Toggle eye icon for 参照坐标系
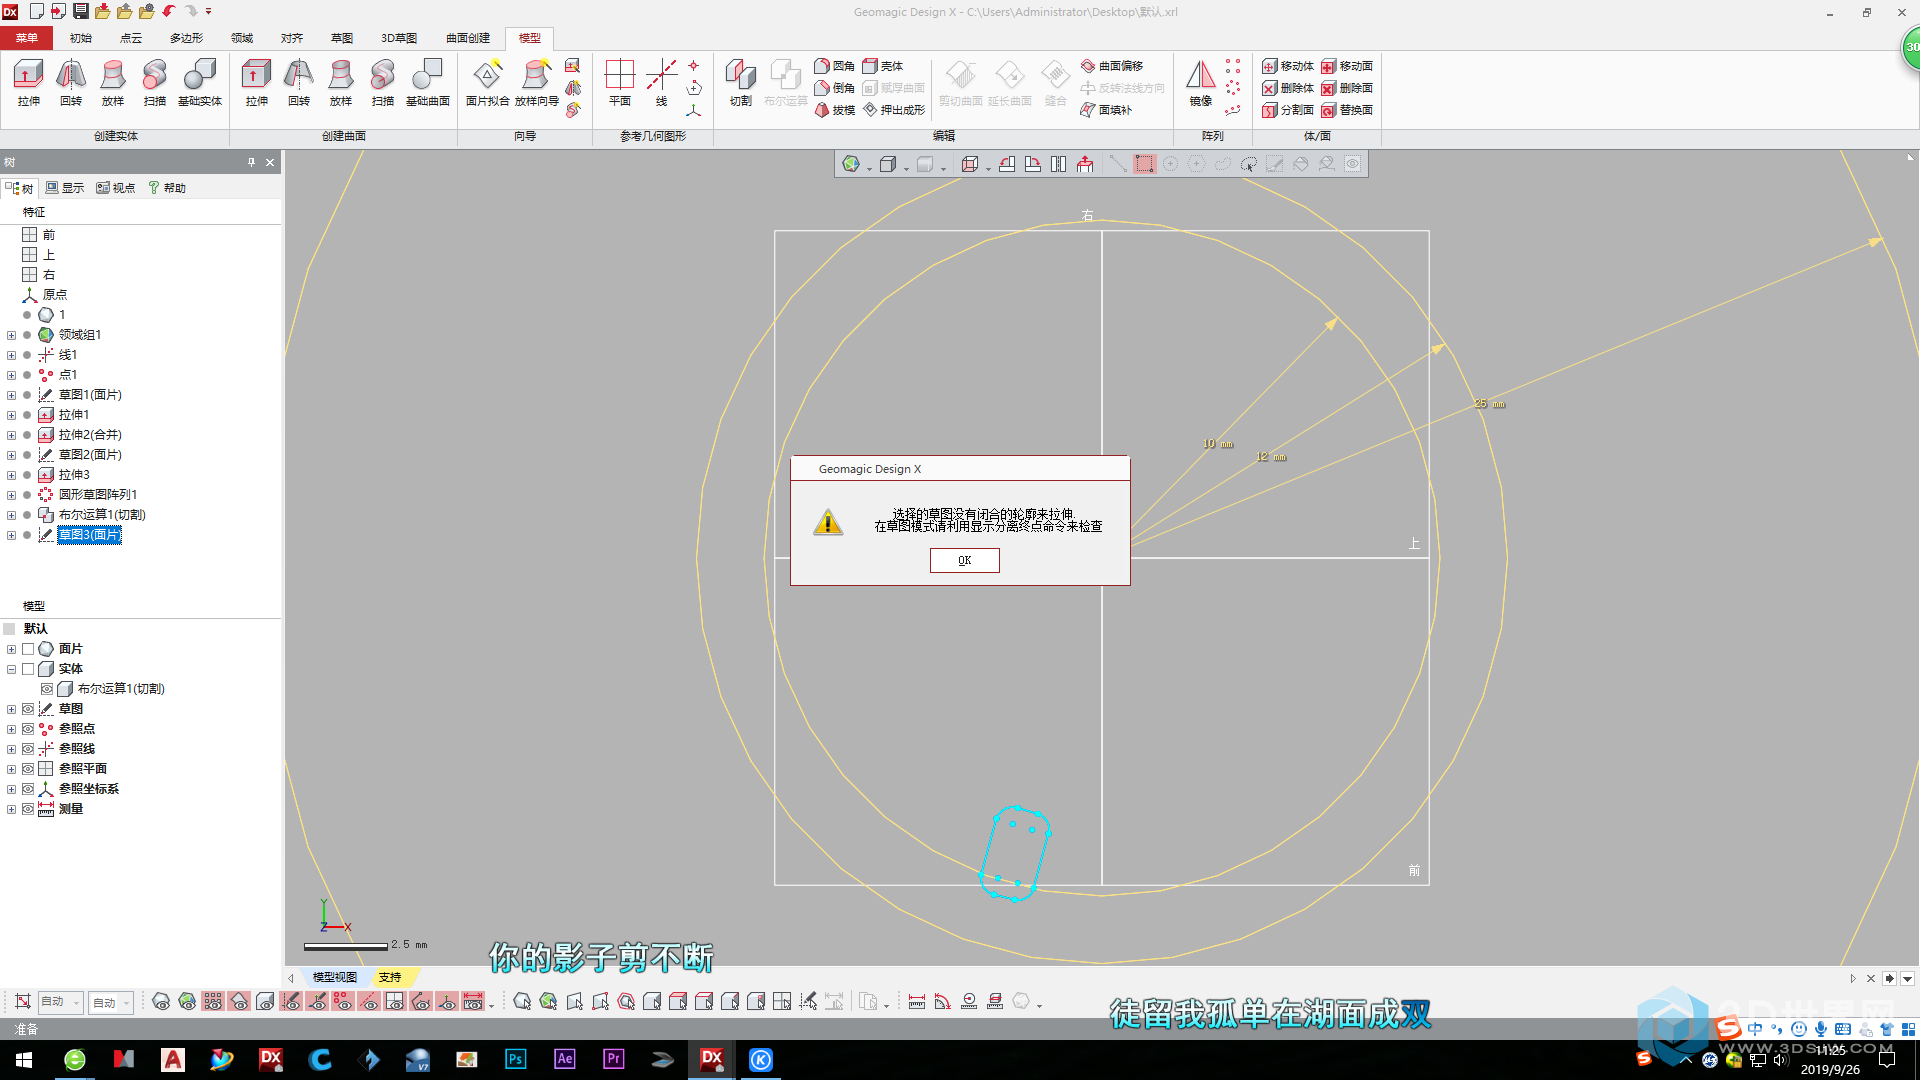The height and width of the screenshot is (1080, 1920). [x=28, y=789]
